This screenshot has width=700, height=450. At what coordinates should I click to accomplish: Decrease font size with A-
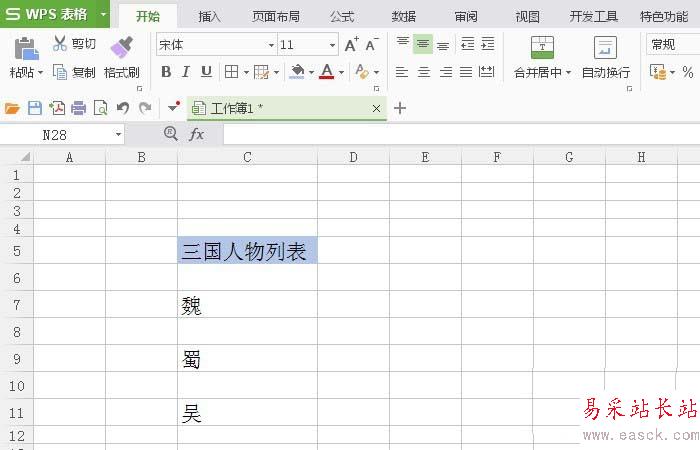[x=372, y=44]
